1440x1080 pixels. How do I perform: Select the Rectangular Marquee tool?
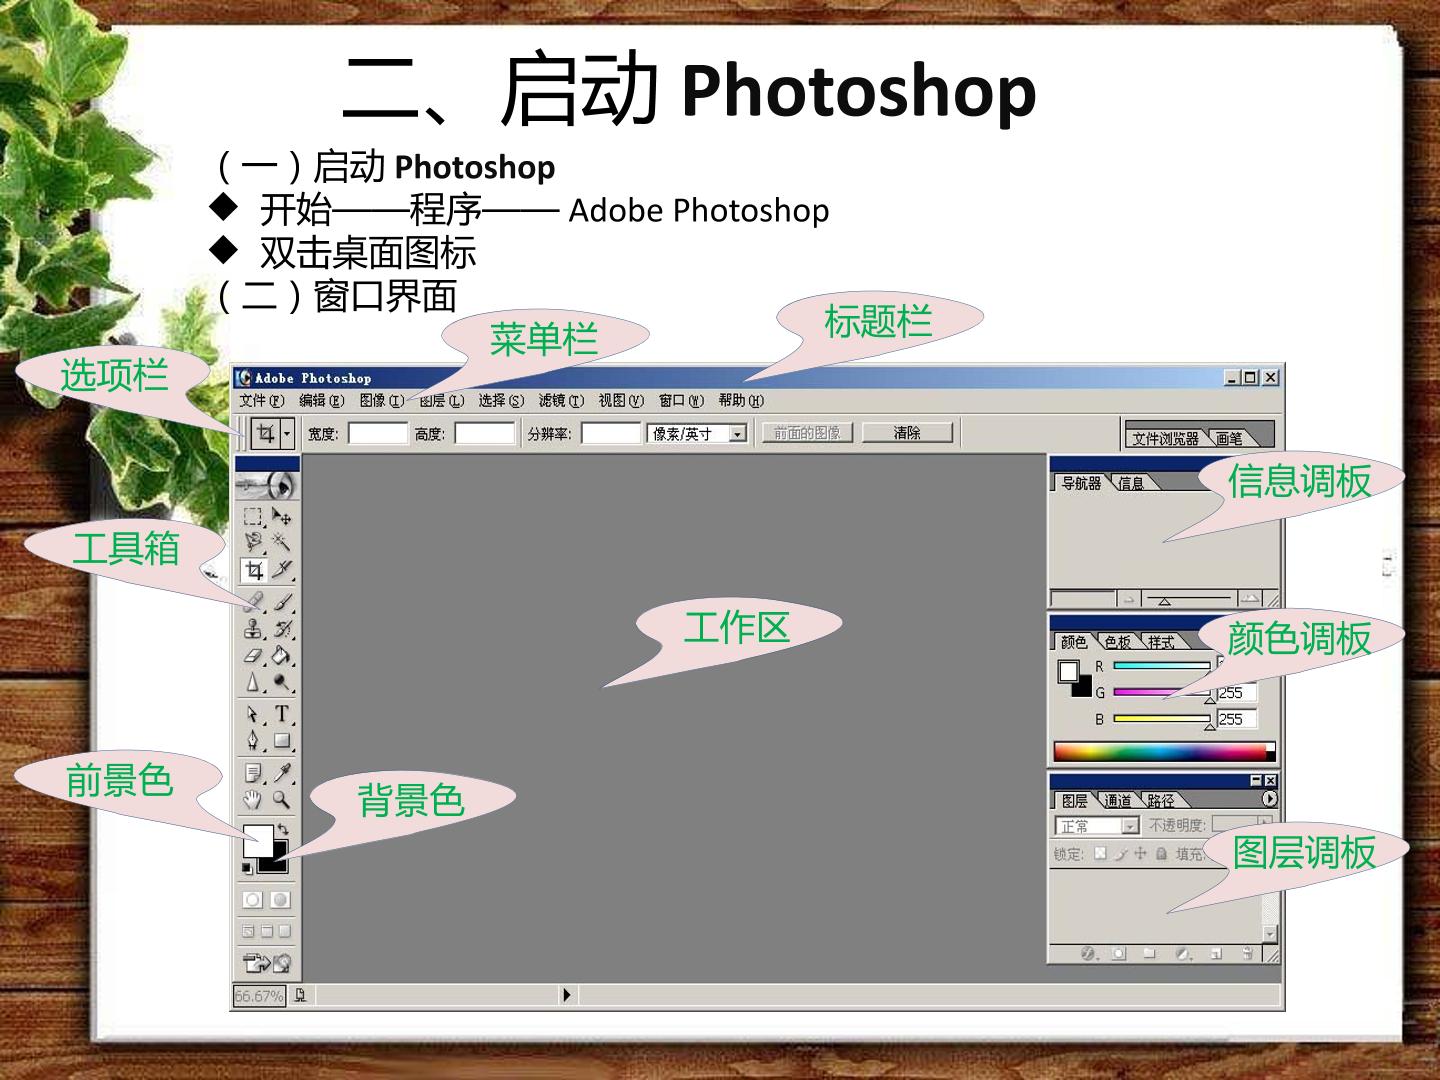pos(253,517)
